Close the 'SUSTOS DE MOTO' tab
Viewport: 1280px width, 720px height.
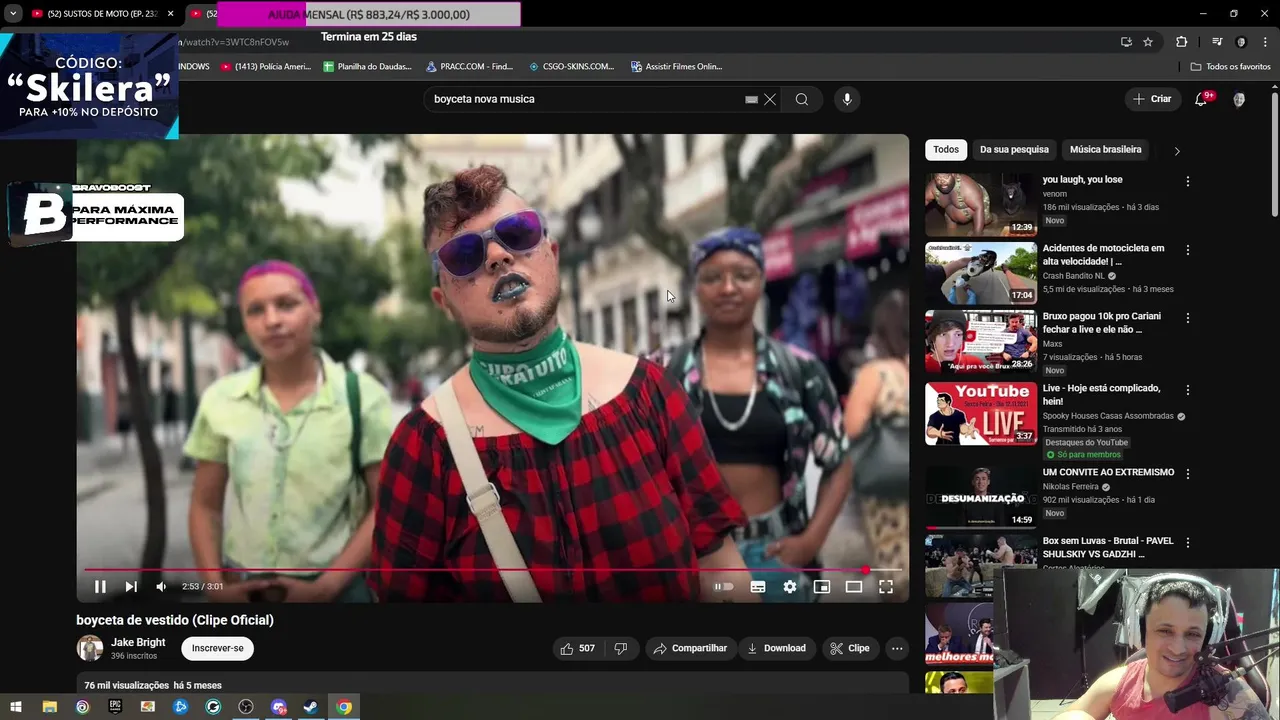[170, 14]
